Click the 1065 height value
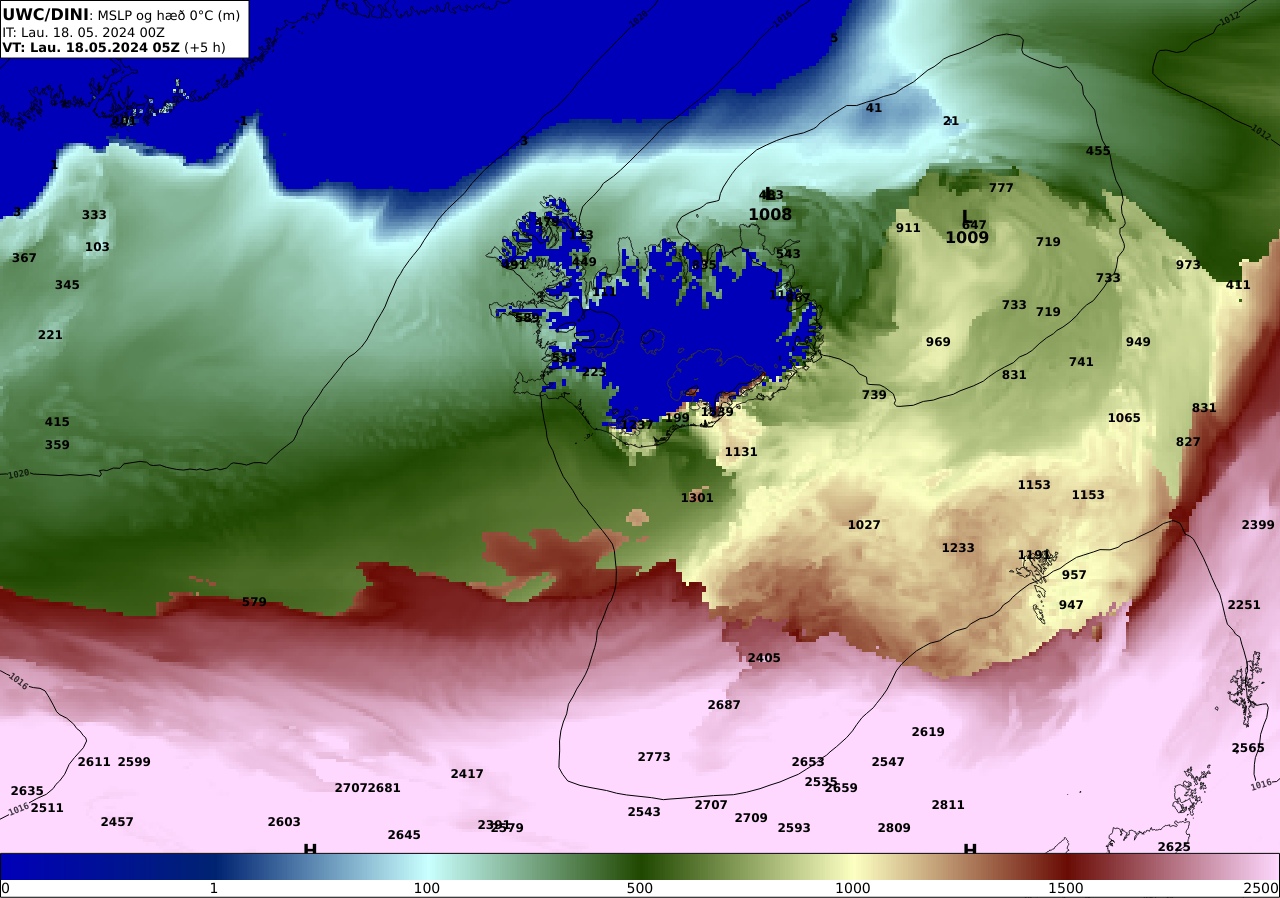Screen dimensions: 1280x898 coord(1124,418)
